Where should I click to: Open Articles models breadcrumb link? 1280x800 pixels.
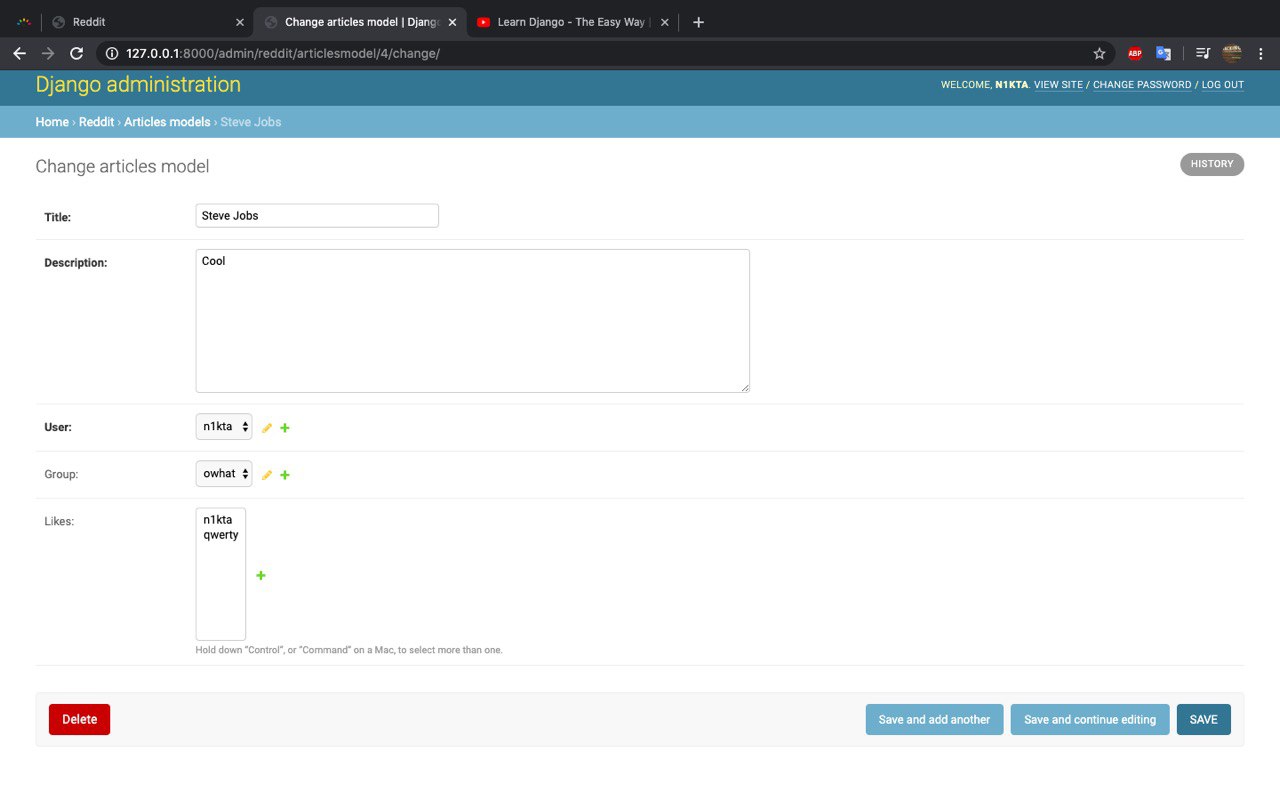(x=167, y=122)
